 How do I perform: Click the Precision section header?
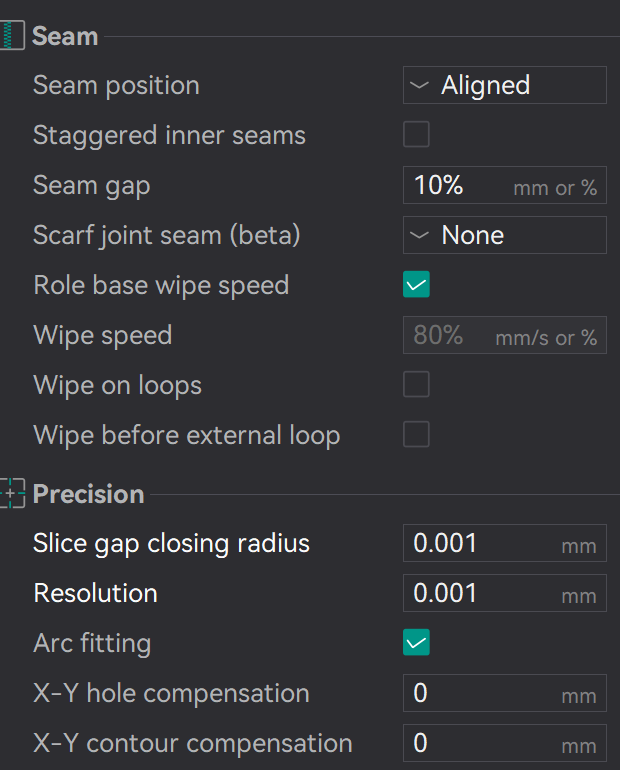click(88, 494)
